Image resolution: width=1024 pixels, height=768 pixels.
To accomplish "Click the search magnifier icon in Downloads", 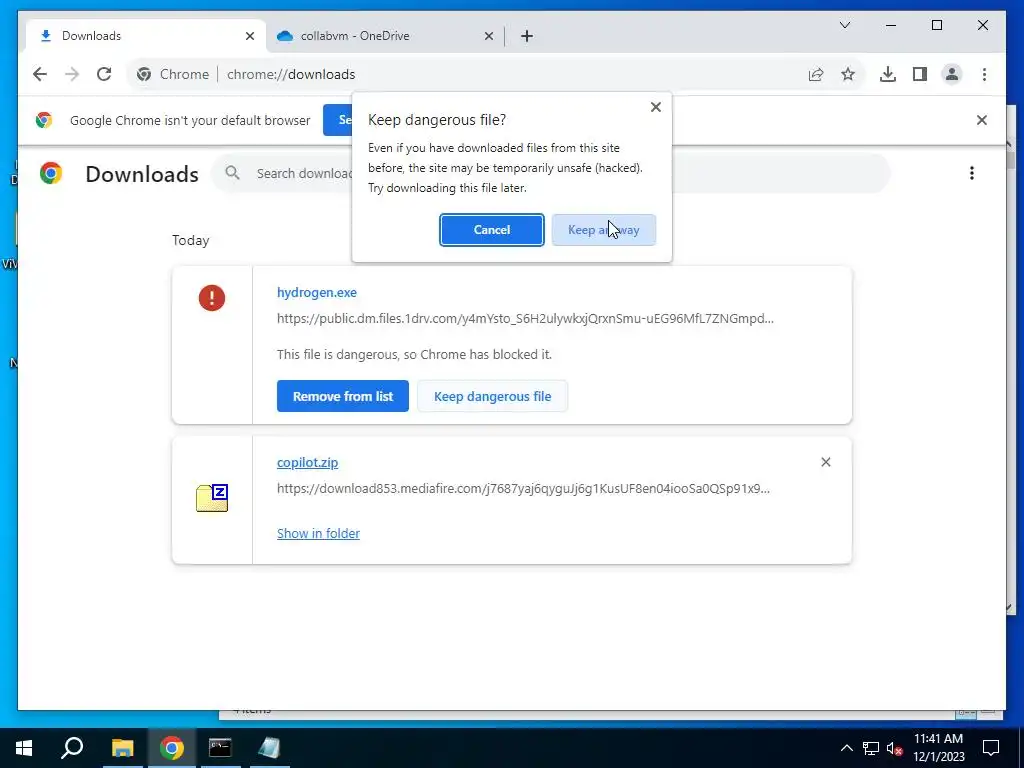I will 232,173.
